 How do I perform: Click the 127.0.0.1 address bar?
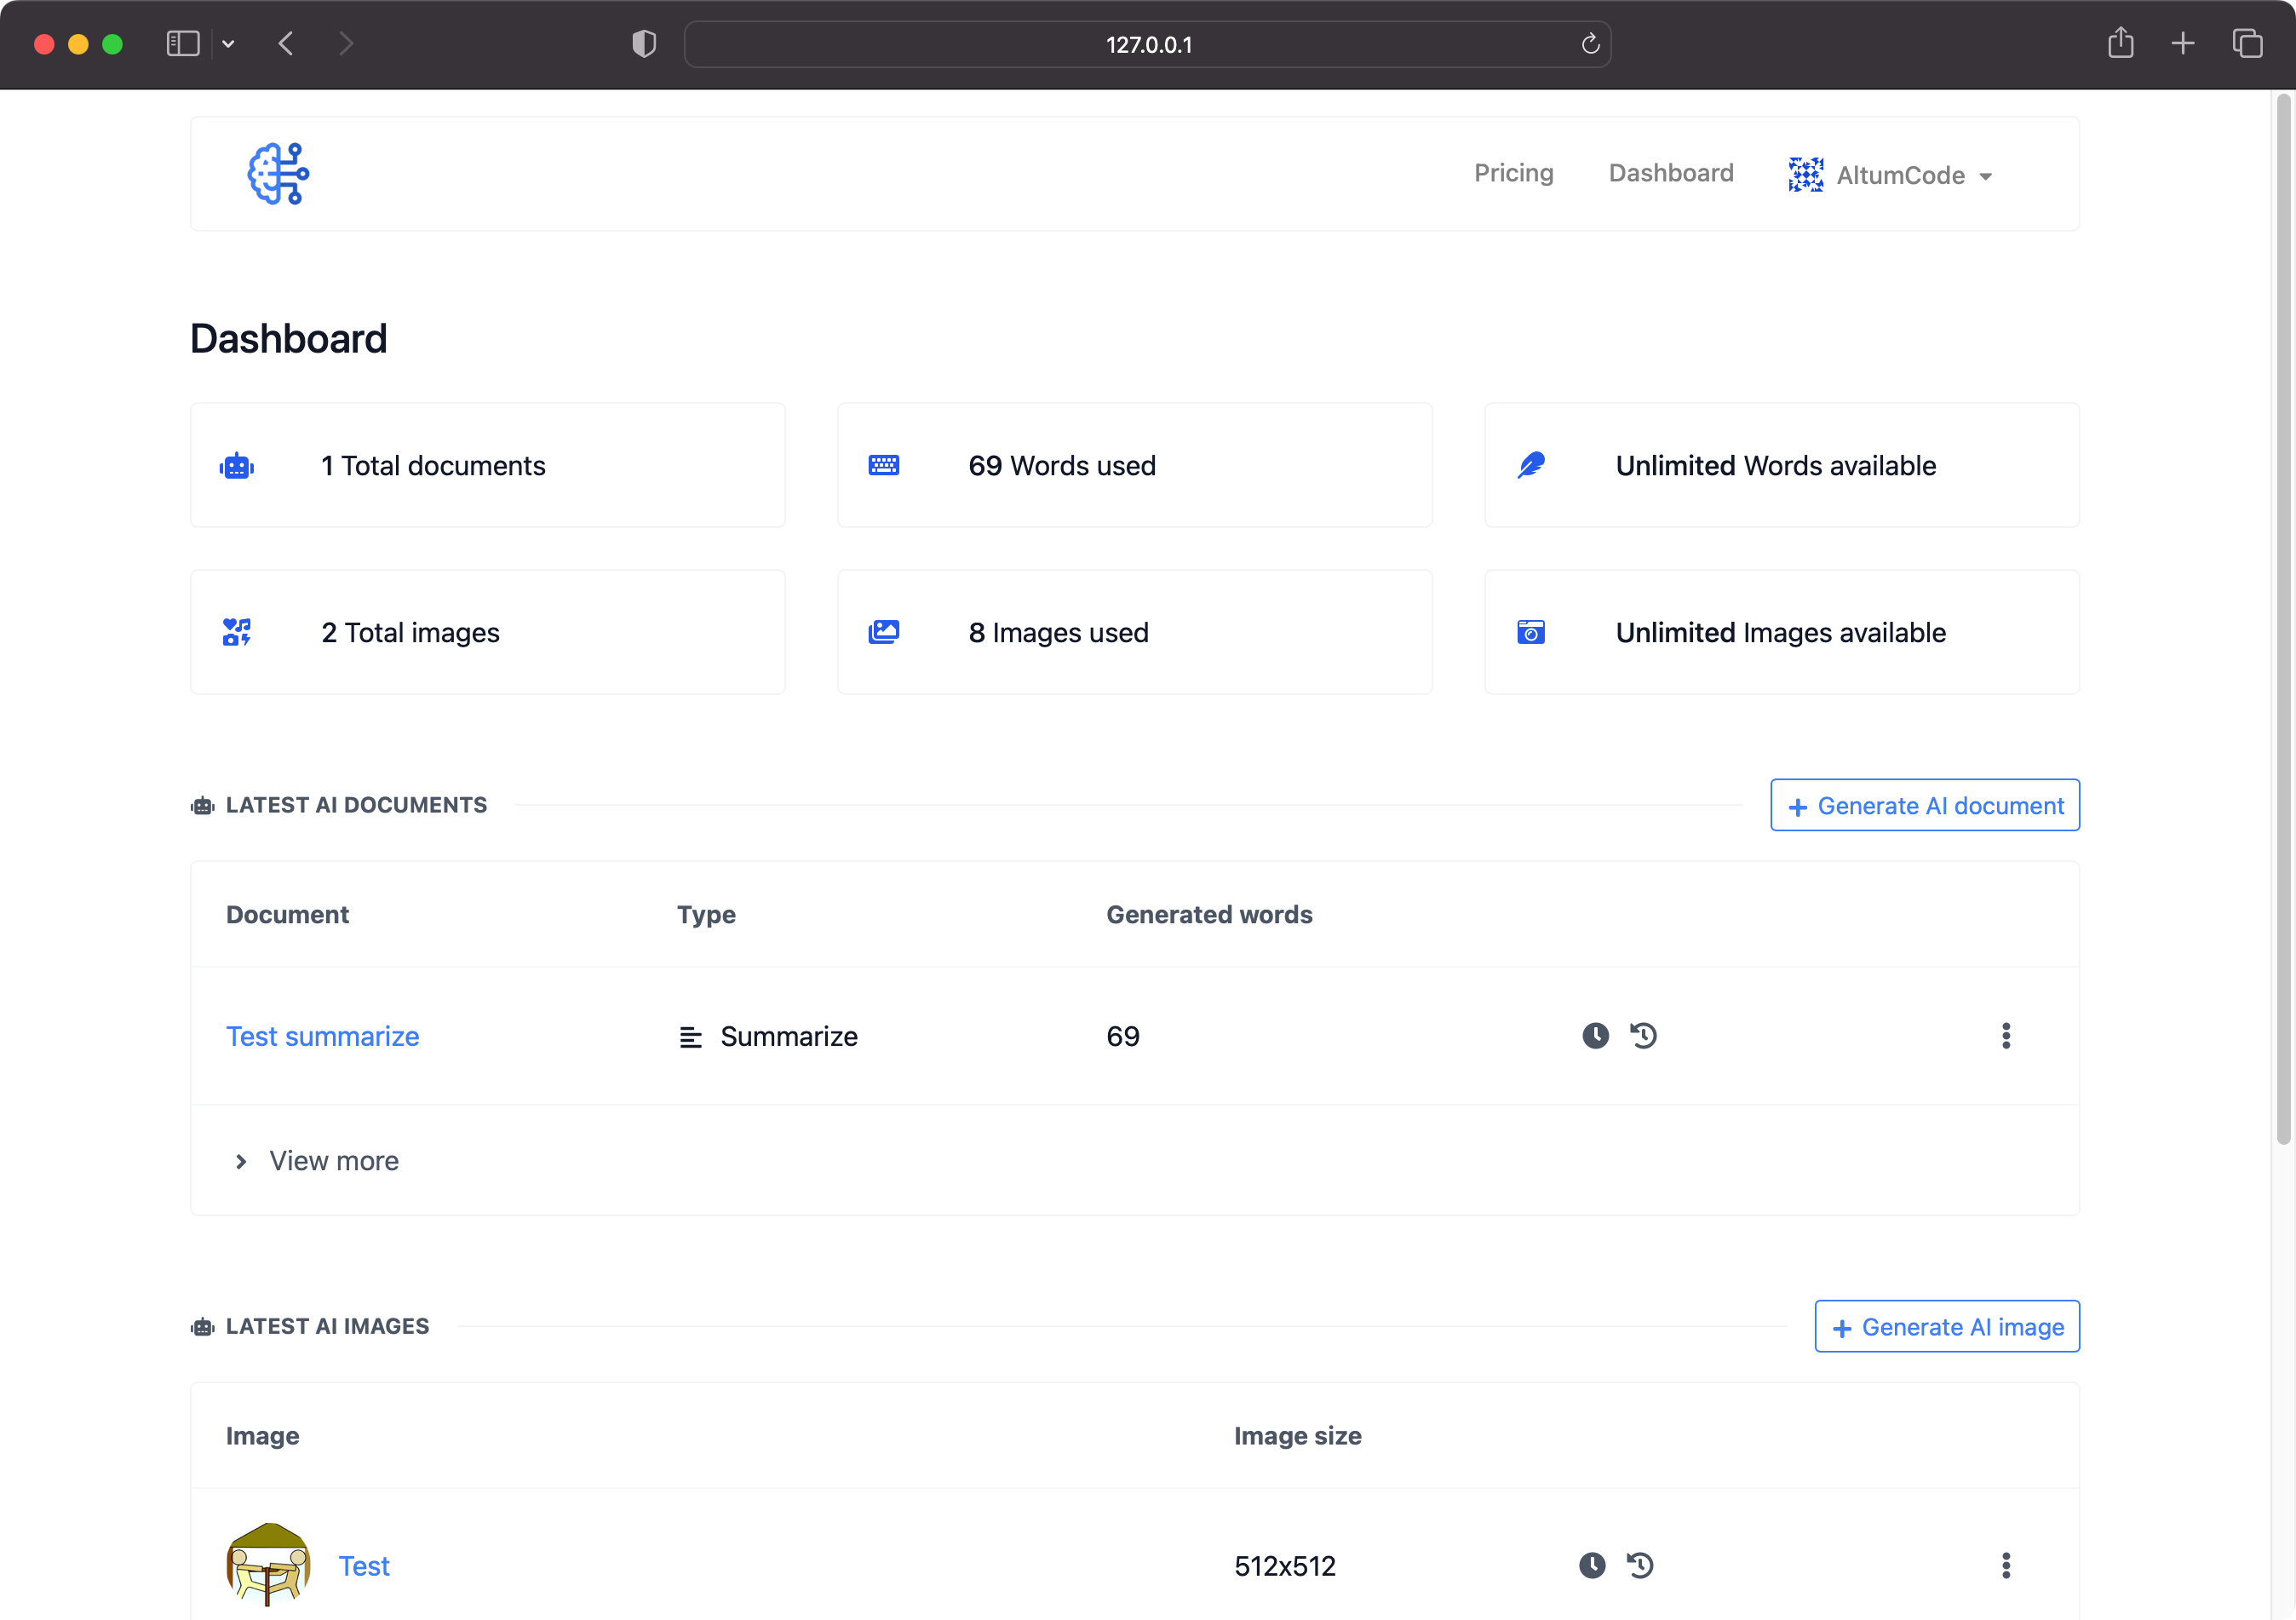pyautogui.click(x=1147, y=45)
